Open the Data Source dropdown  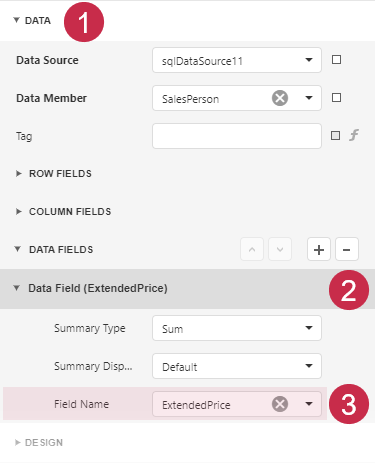coord(309,60)
